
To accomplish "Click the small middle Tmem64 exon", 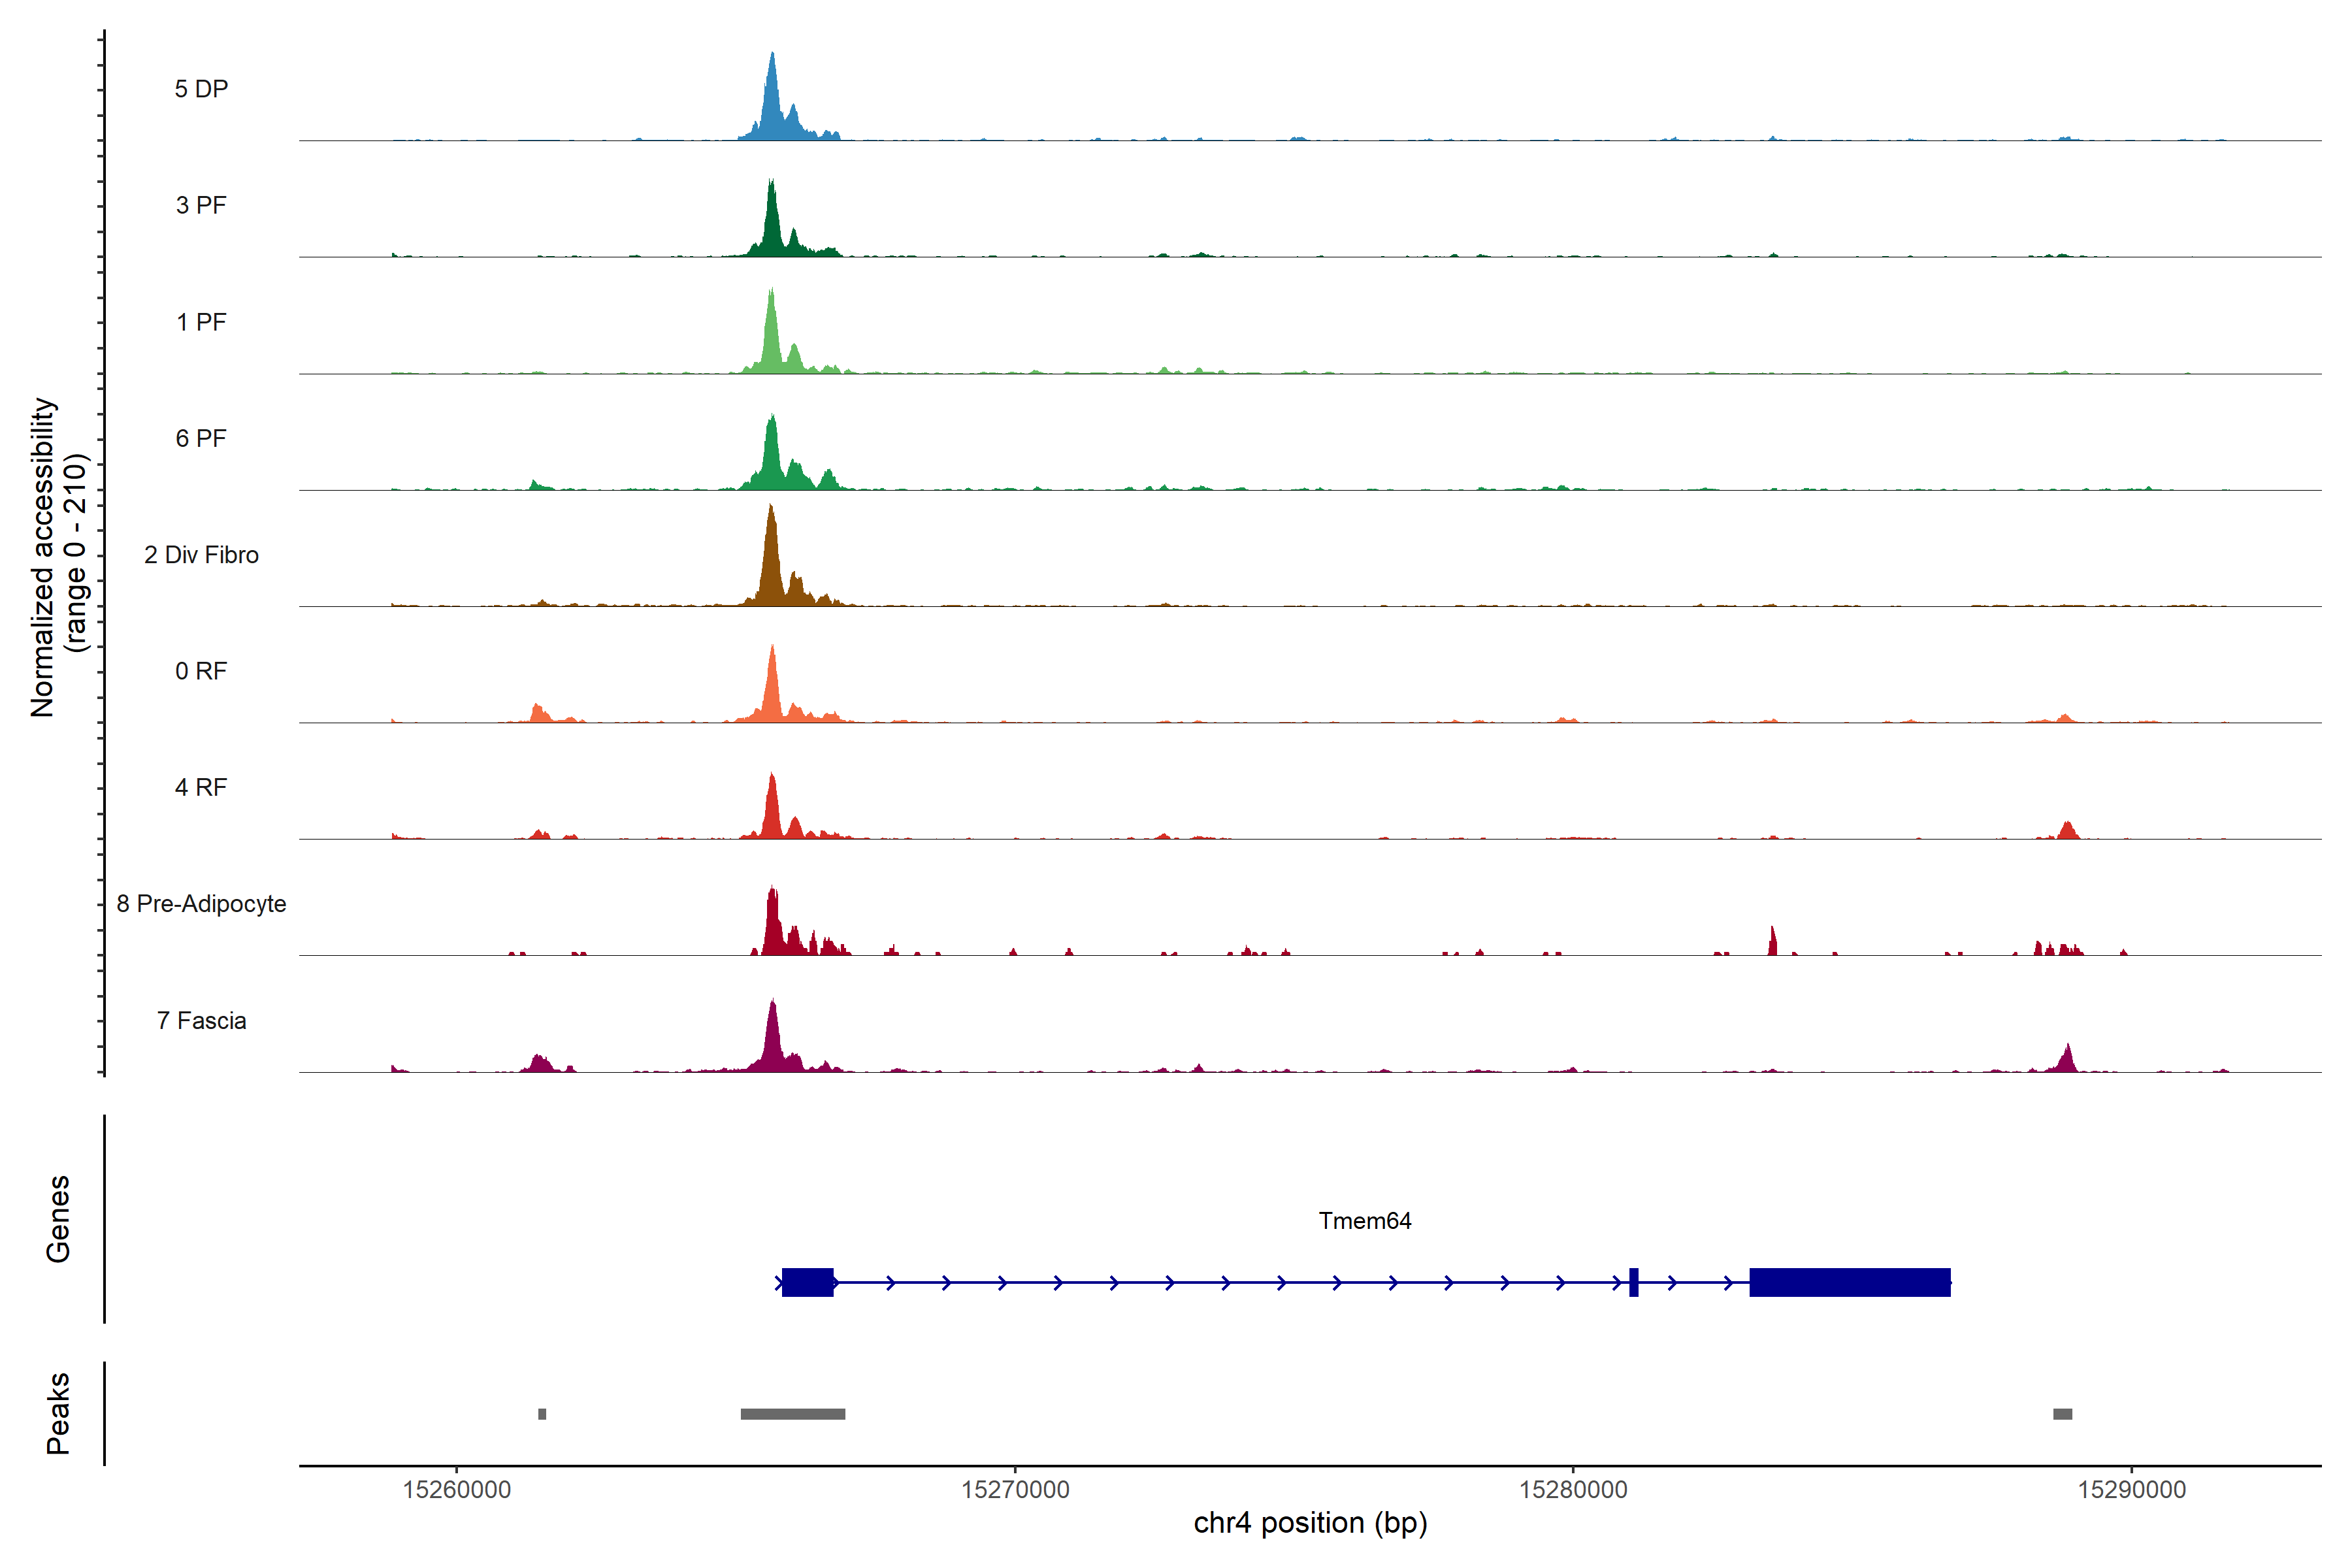I will coord(1633,1282).
